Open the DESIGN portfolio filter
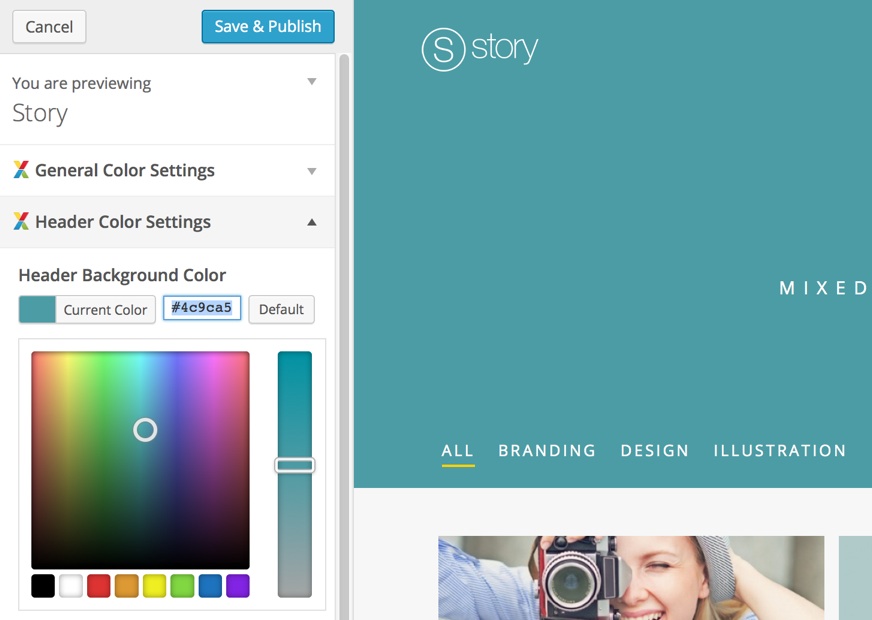 (x=655, y=451)
